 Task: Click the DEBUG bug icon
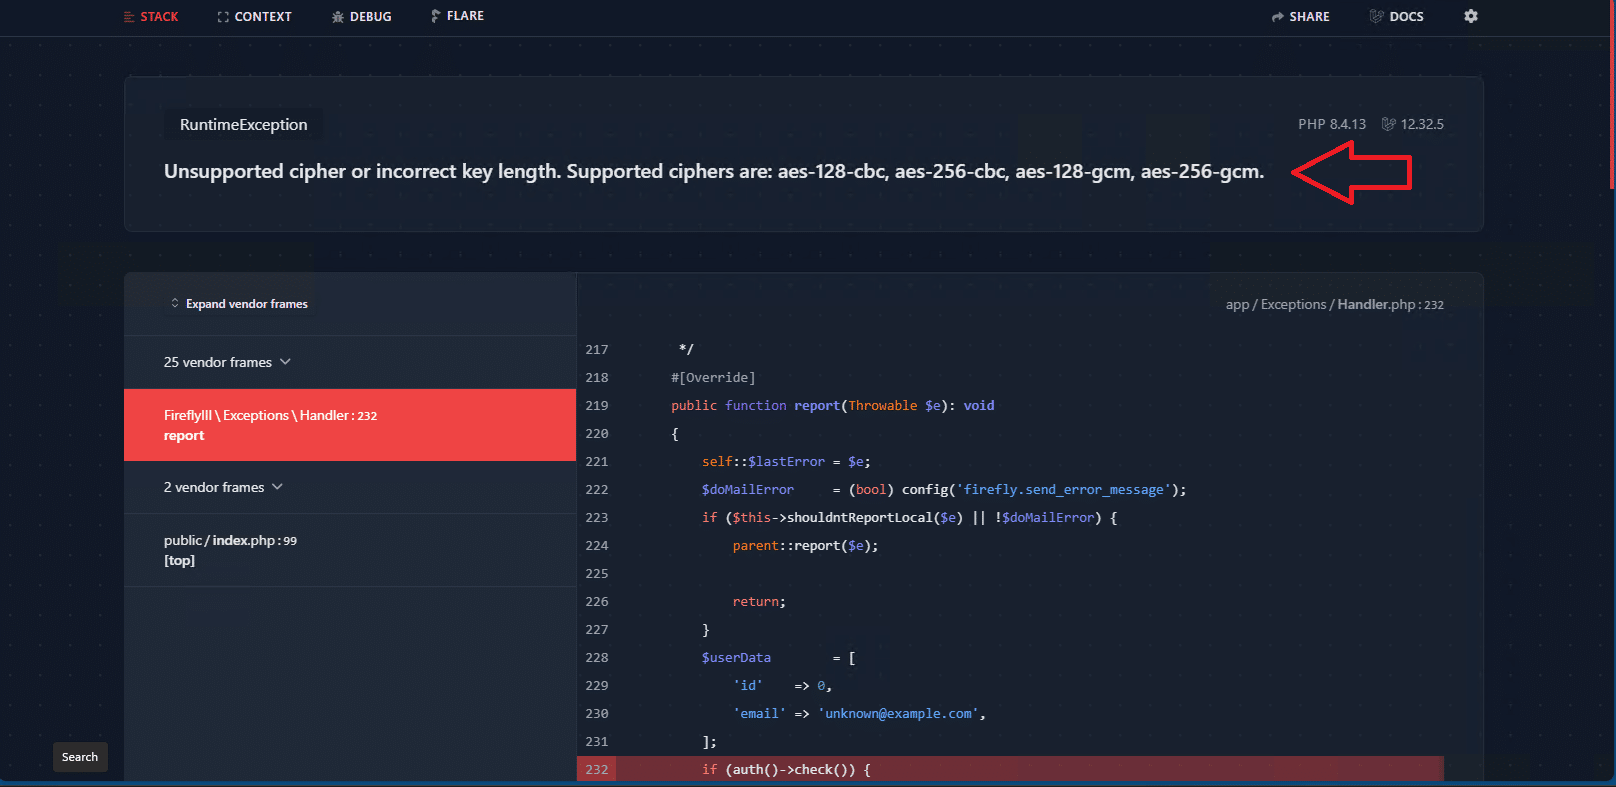338,17
